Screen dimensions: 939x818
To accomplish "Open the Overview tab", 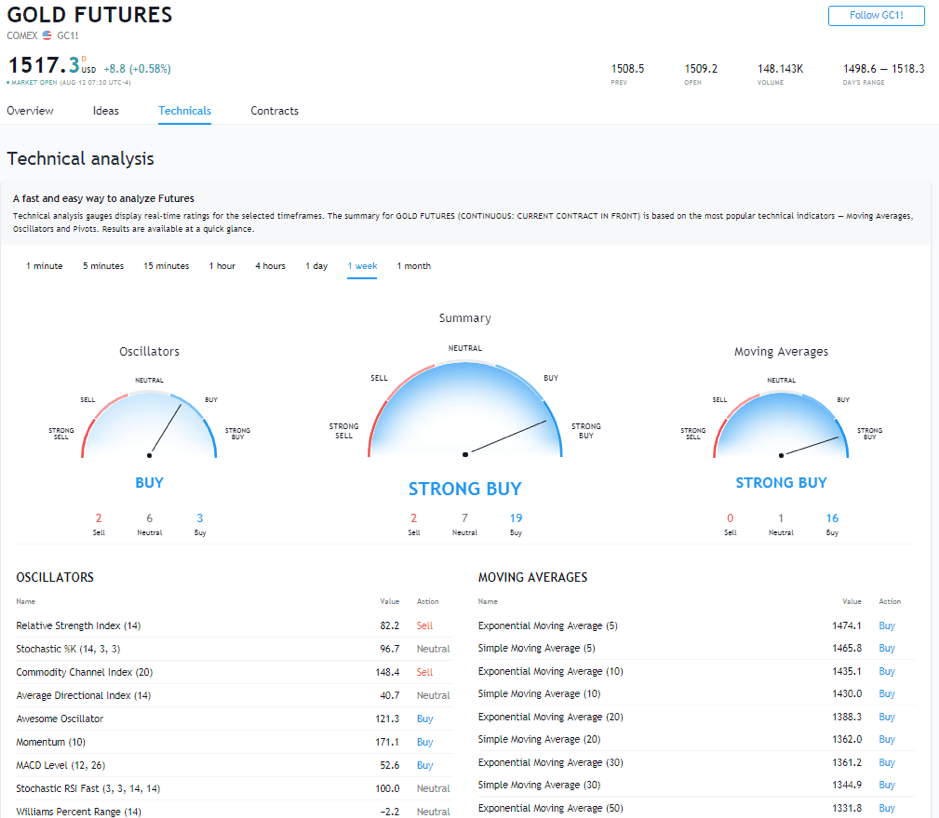I will [x=30, y=111].
